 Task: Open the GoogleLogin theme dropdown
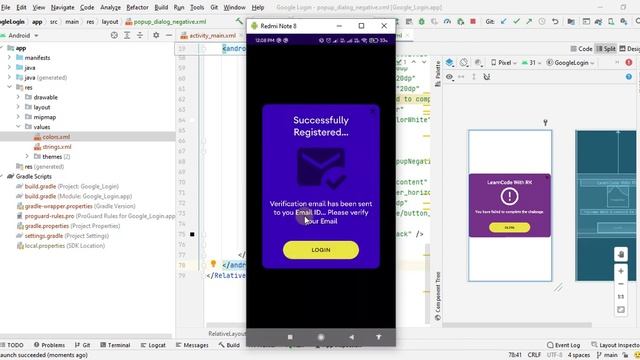pyautogui.click(x=570, y=62)
